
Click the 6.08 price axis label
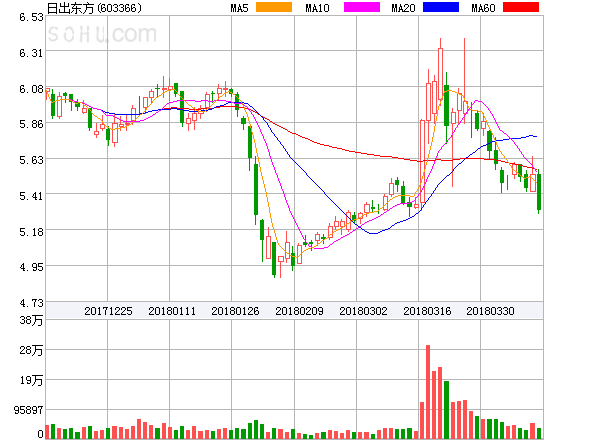(x=31, y=89)
